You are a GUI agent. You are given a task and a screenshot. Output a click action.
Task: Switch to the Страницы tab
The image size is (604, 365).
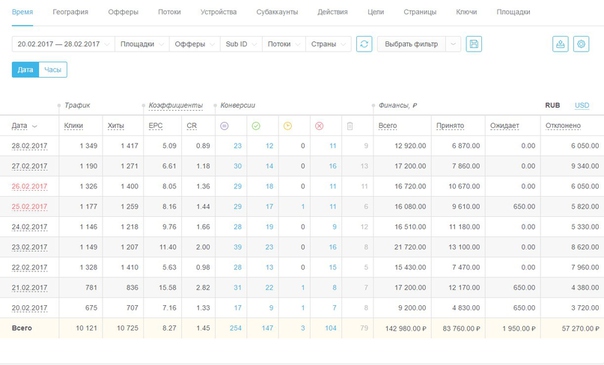(x=420, y=12)
